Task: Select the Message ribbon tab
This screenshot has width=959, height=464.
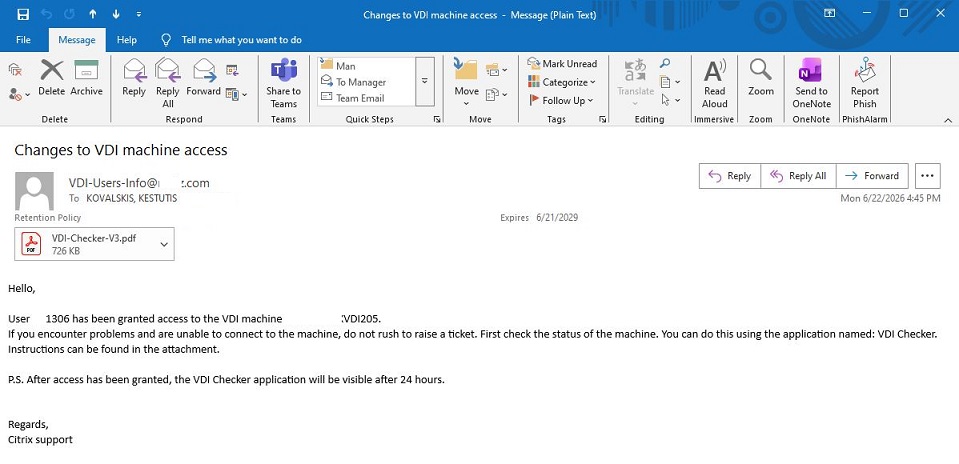Action: [x=76, y=40]
